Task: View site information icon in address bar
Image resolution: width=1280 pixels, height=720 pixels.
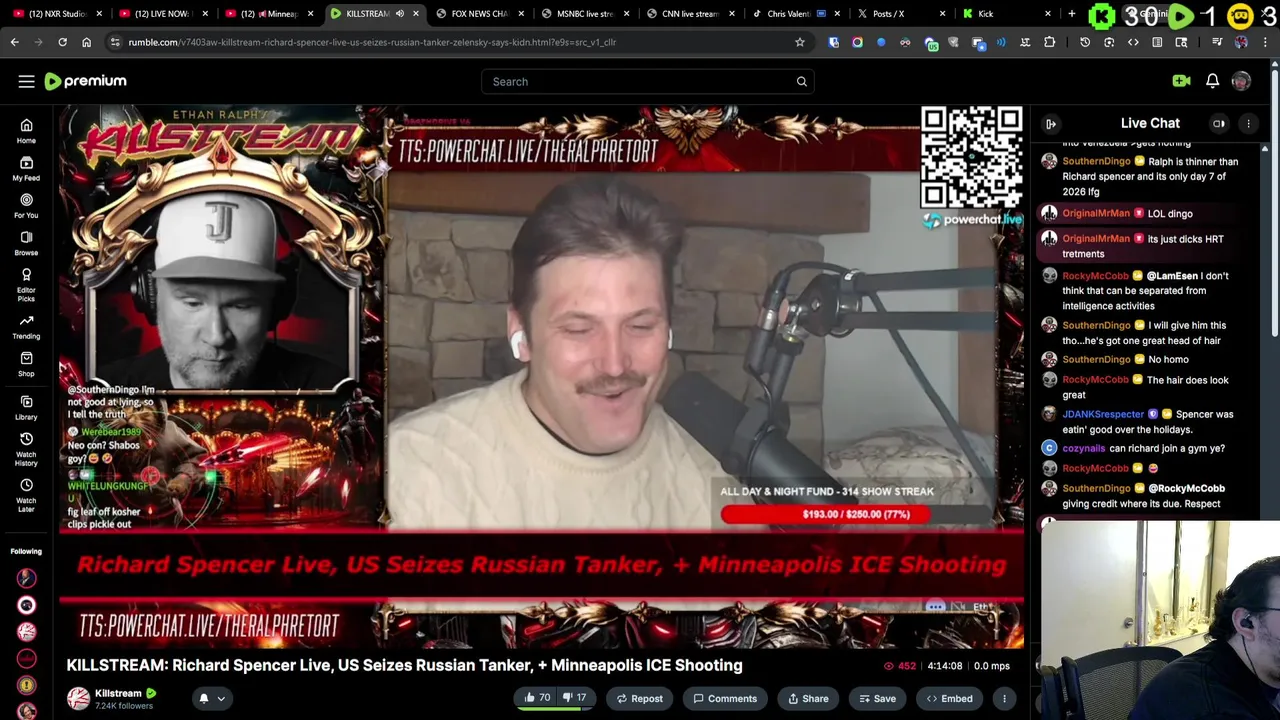Action: (x=115, y=42)
